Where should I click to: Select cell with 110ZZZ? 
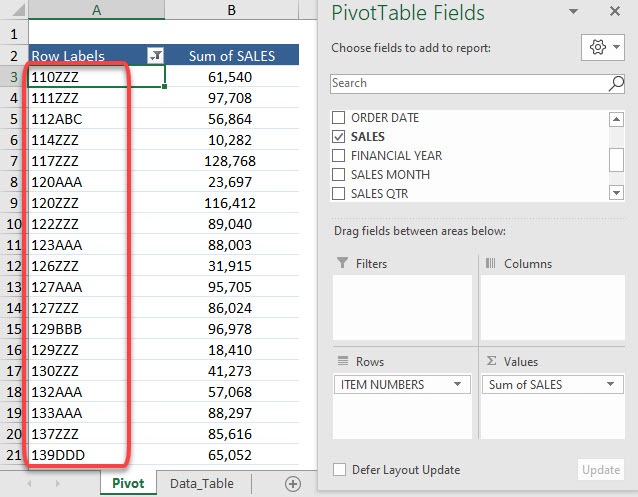pos(96,77)
